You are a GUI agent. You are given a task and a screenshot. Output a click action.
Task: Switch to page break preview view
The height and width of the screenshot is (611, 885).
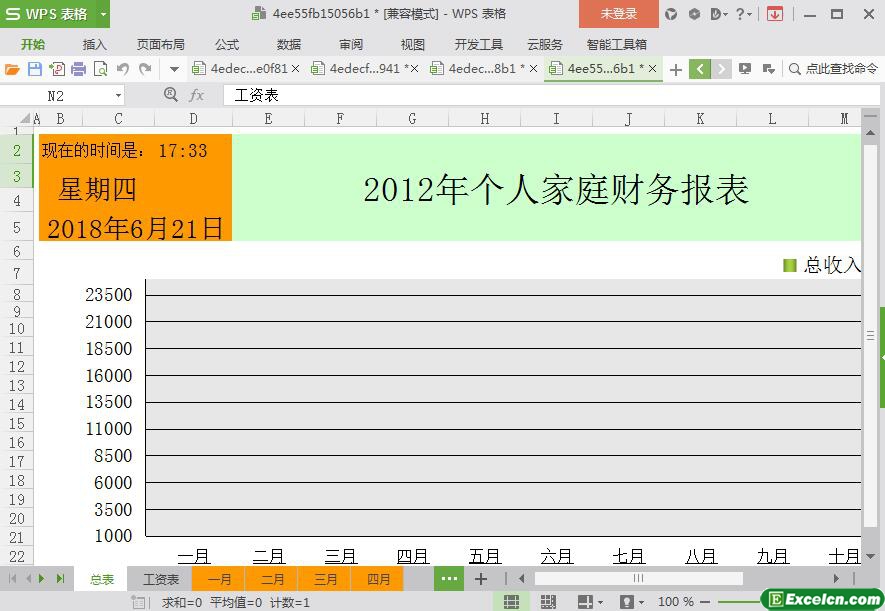548,602
